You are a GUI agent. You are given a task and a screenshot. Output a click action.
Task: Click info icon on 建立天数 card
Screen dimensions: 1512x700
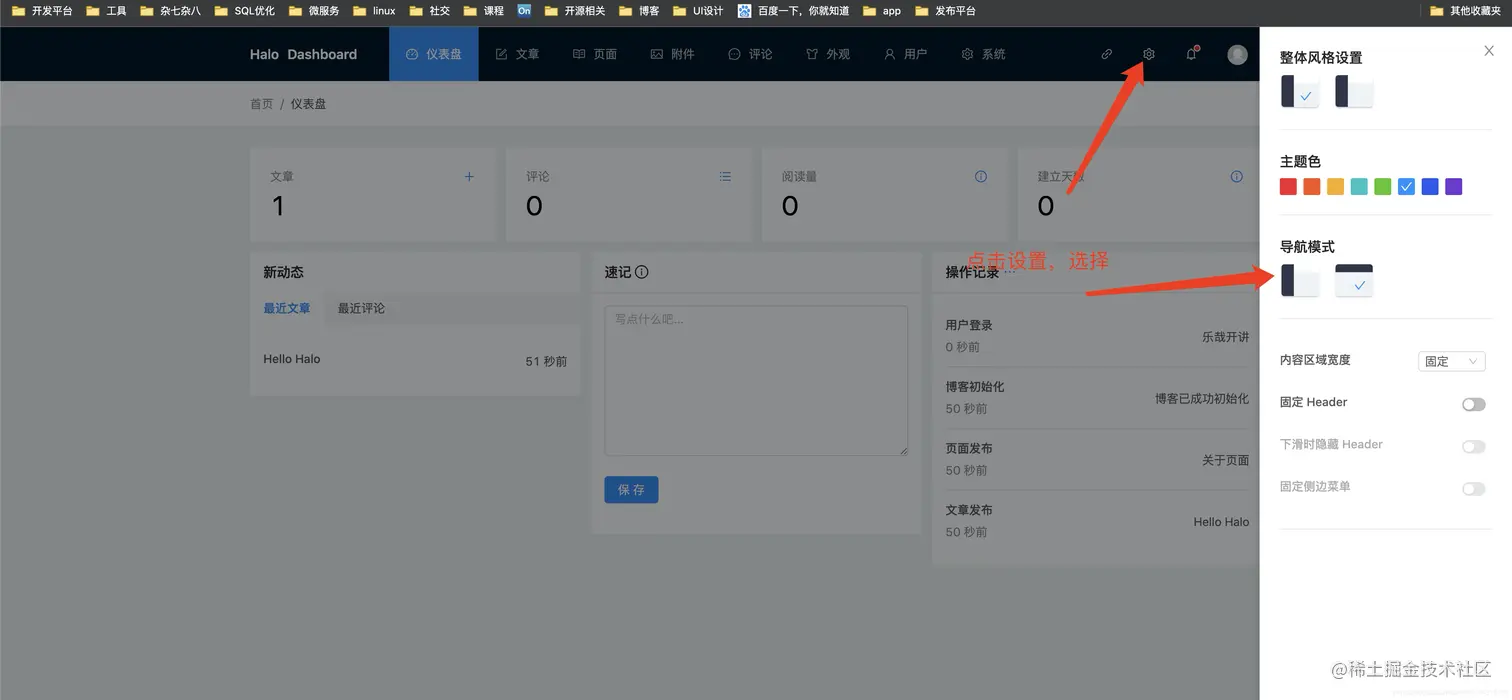coord(1237,177)
